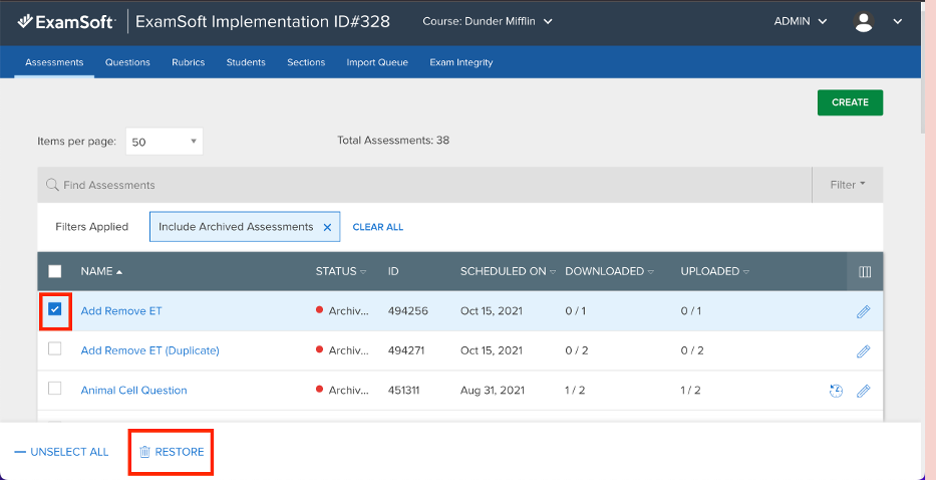Open the Course: Dunder Mifflin dropdown
938x480 pixels.
[x=487, y=22]
